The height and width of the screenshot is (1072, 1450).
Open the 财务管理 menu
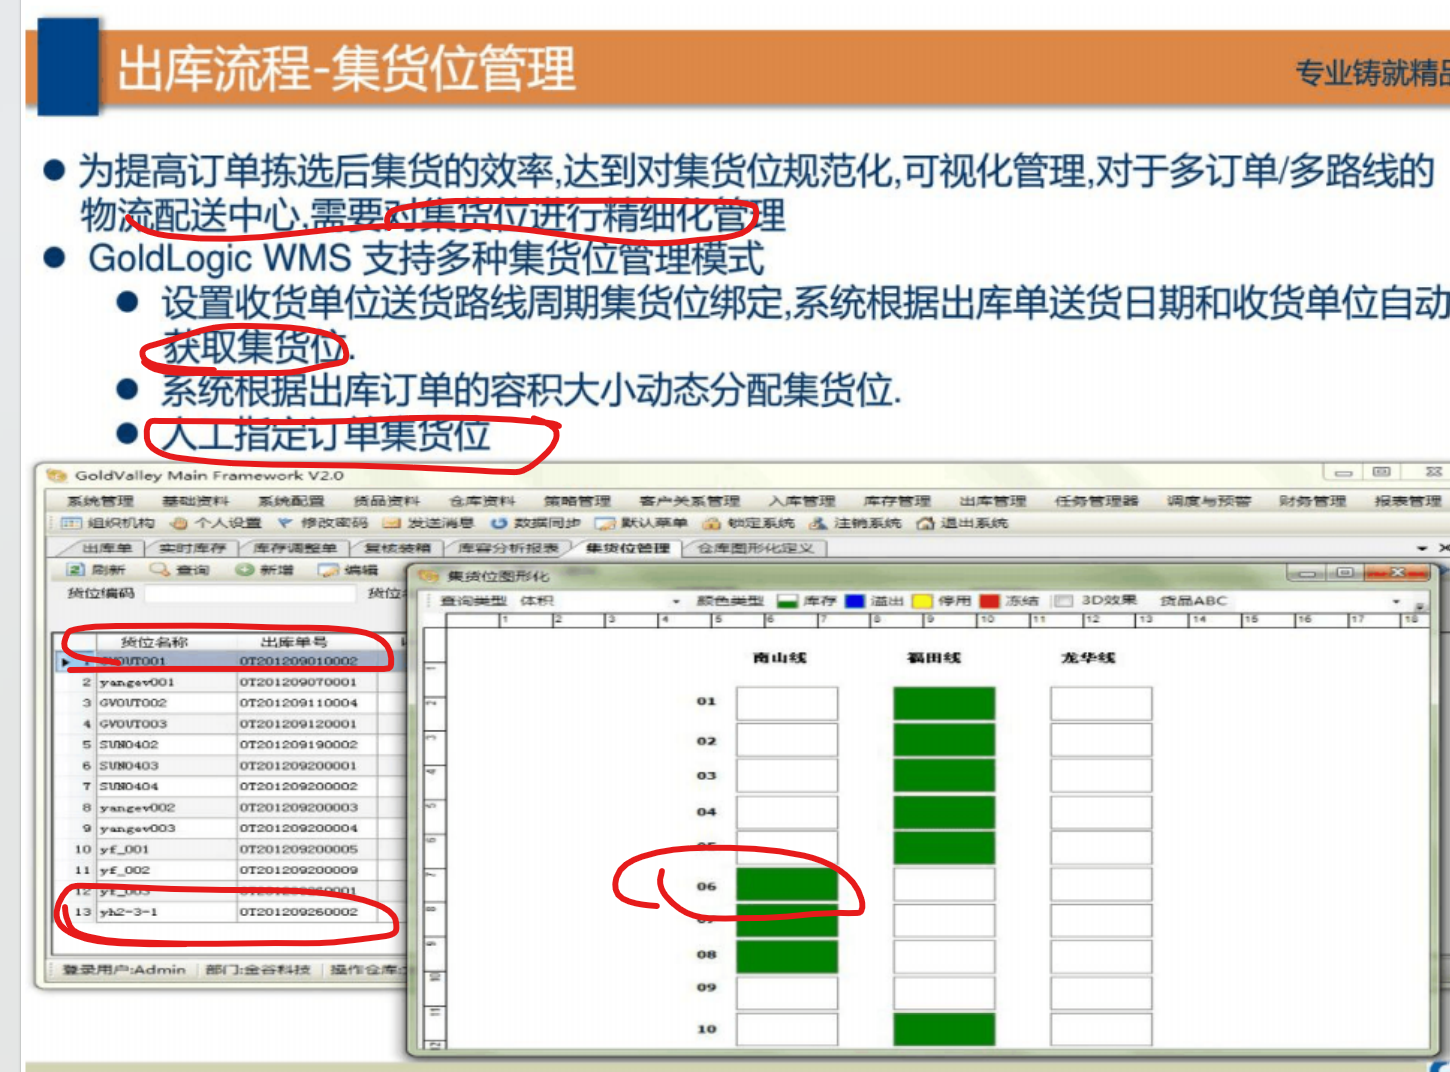[1313, 500]
